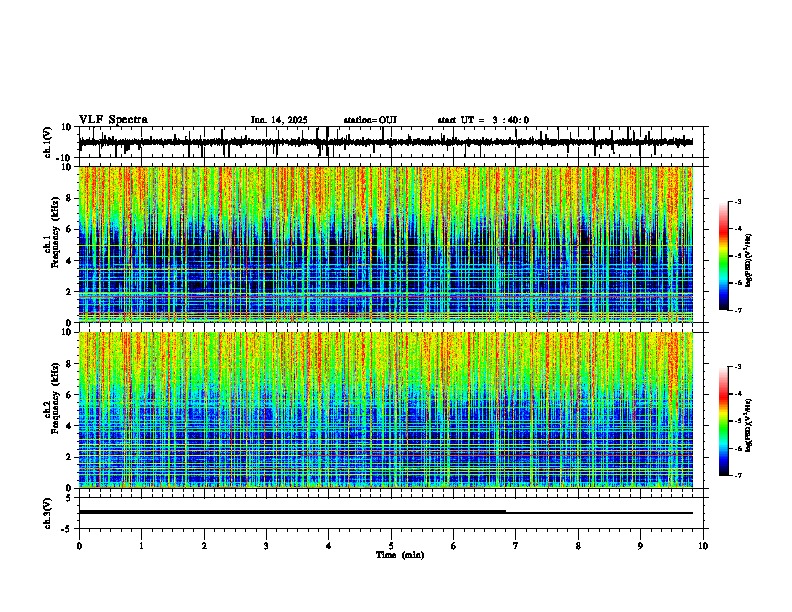
Task: Click the ch.1 spectrogram color scale bar
Action: 724,256
